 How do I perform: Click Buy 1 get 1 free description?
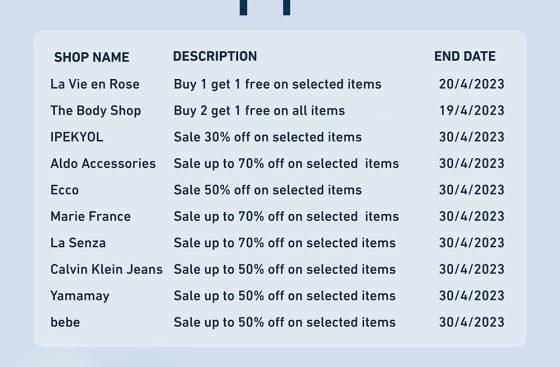coord(278,85)
